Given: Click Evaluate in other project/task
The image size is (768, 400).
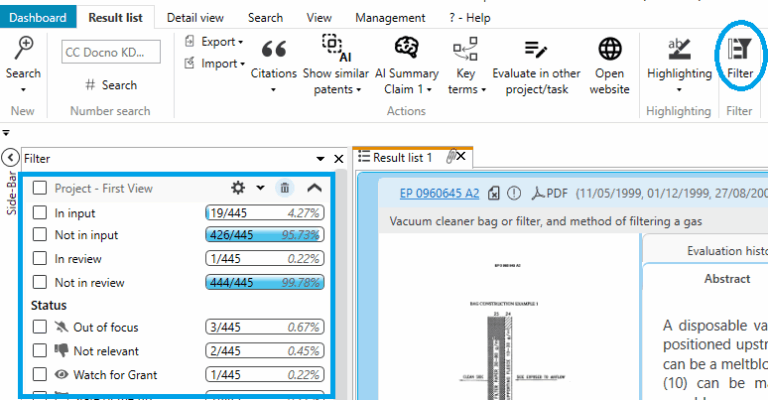Looking at the screenshot, I should pos(536,50).
